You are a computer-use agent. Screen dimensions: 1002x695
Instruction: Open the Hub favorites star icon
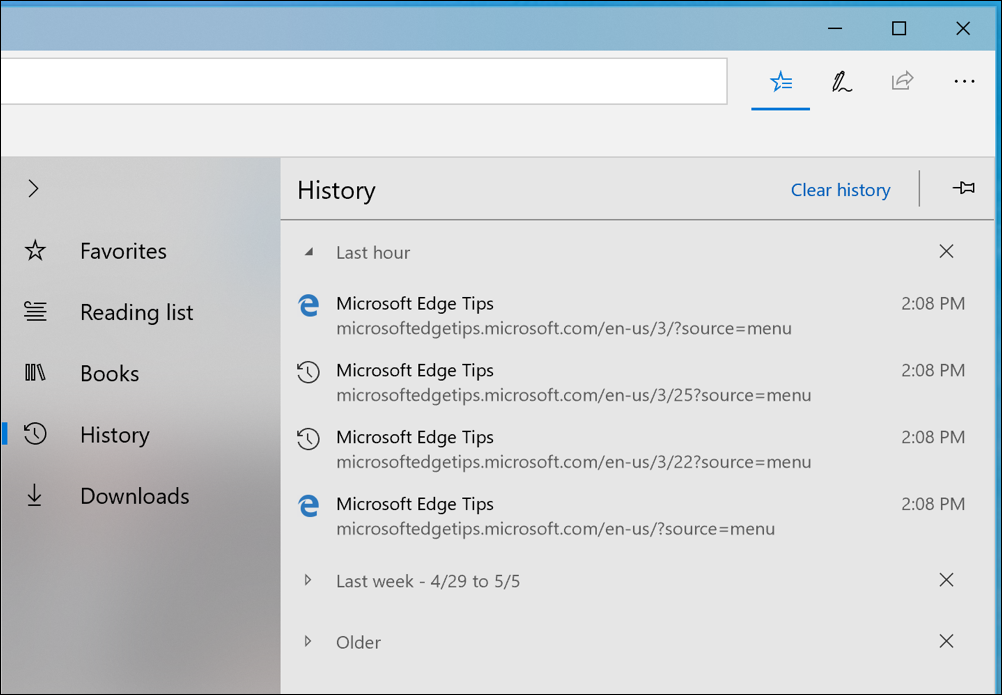(781, 82)
